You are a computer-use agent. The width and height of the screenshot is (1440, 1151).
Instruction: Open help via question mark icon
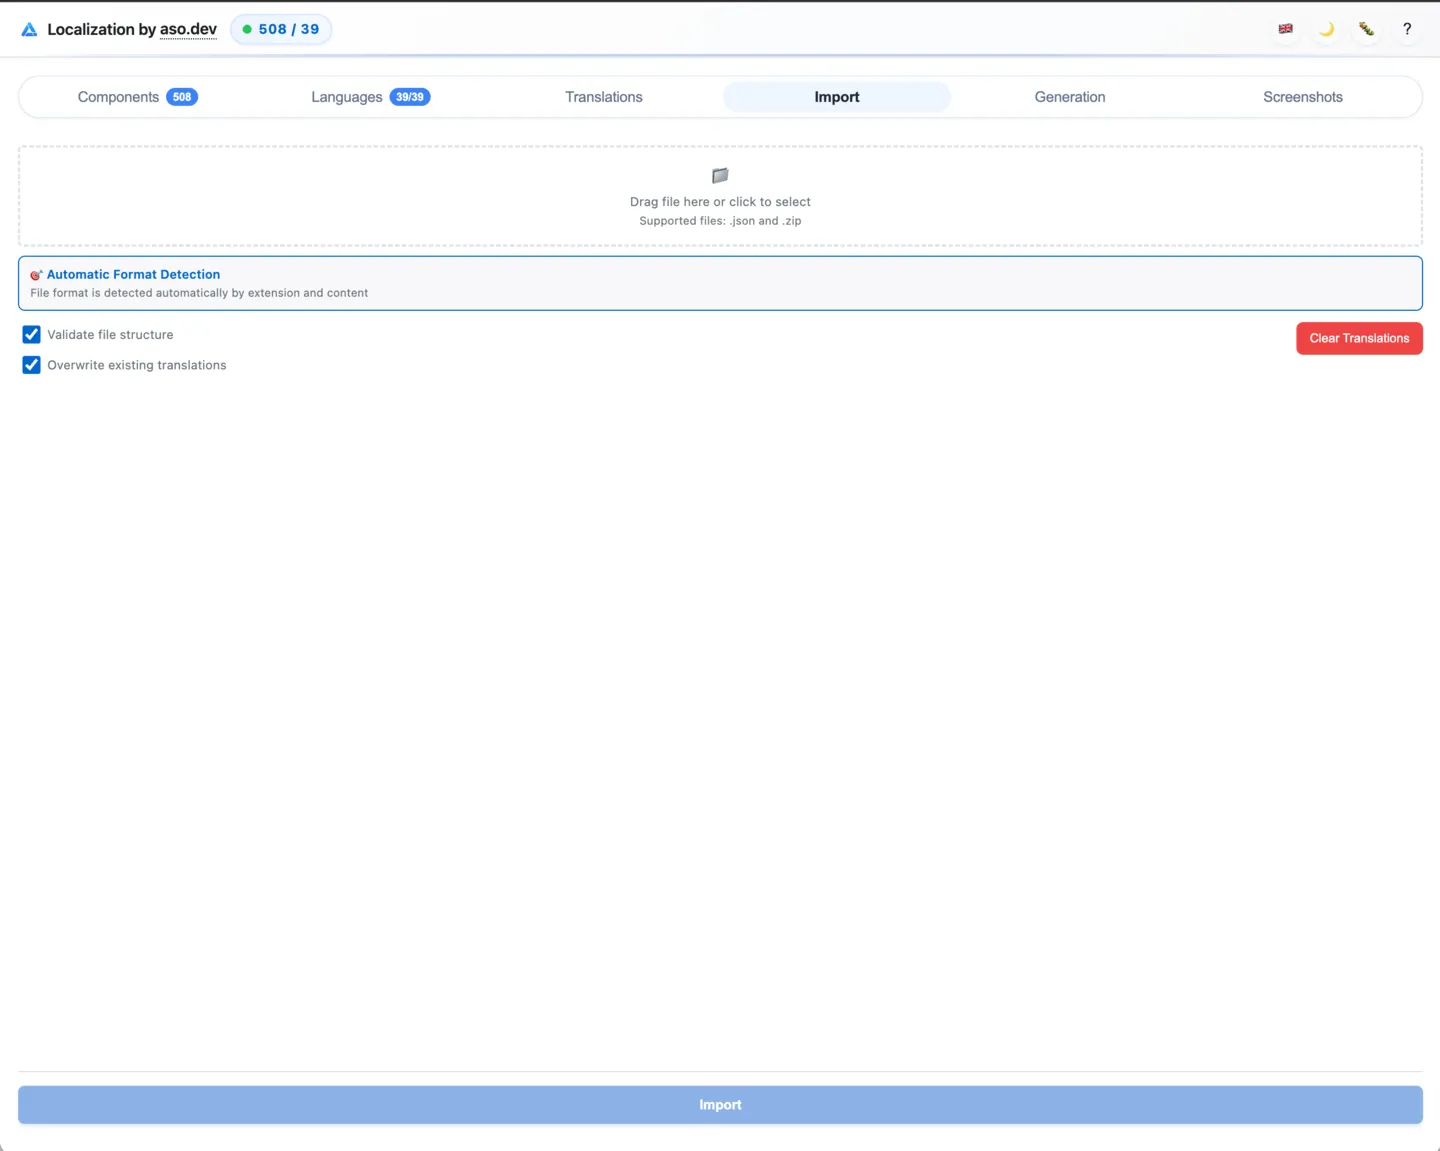pyautogui.click(x=1407, y=29)
